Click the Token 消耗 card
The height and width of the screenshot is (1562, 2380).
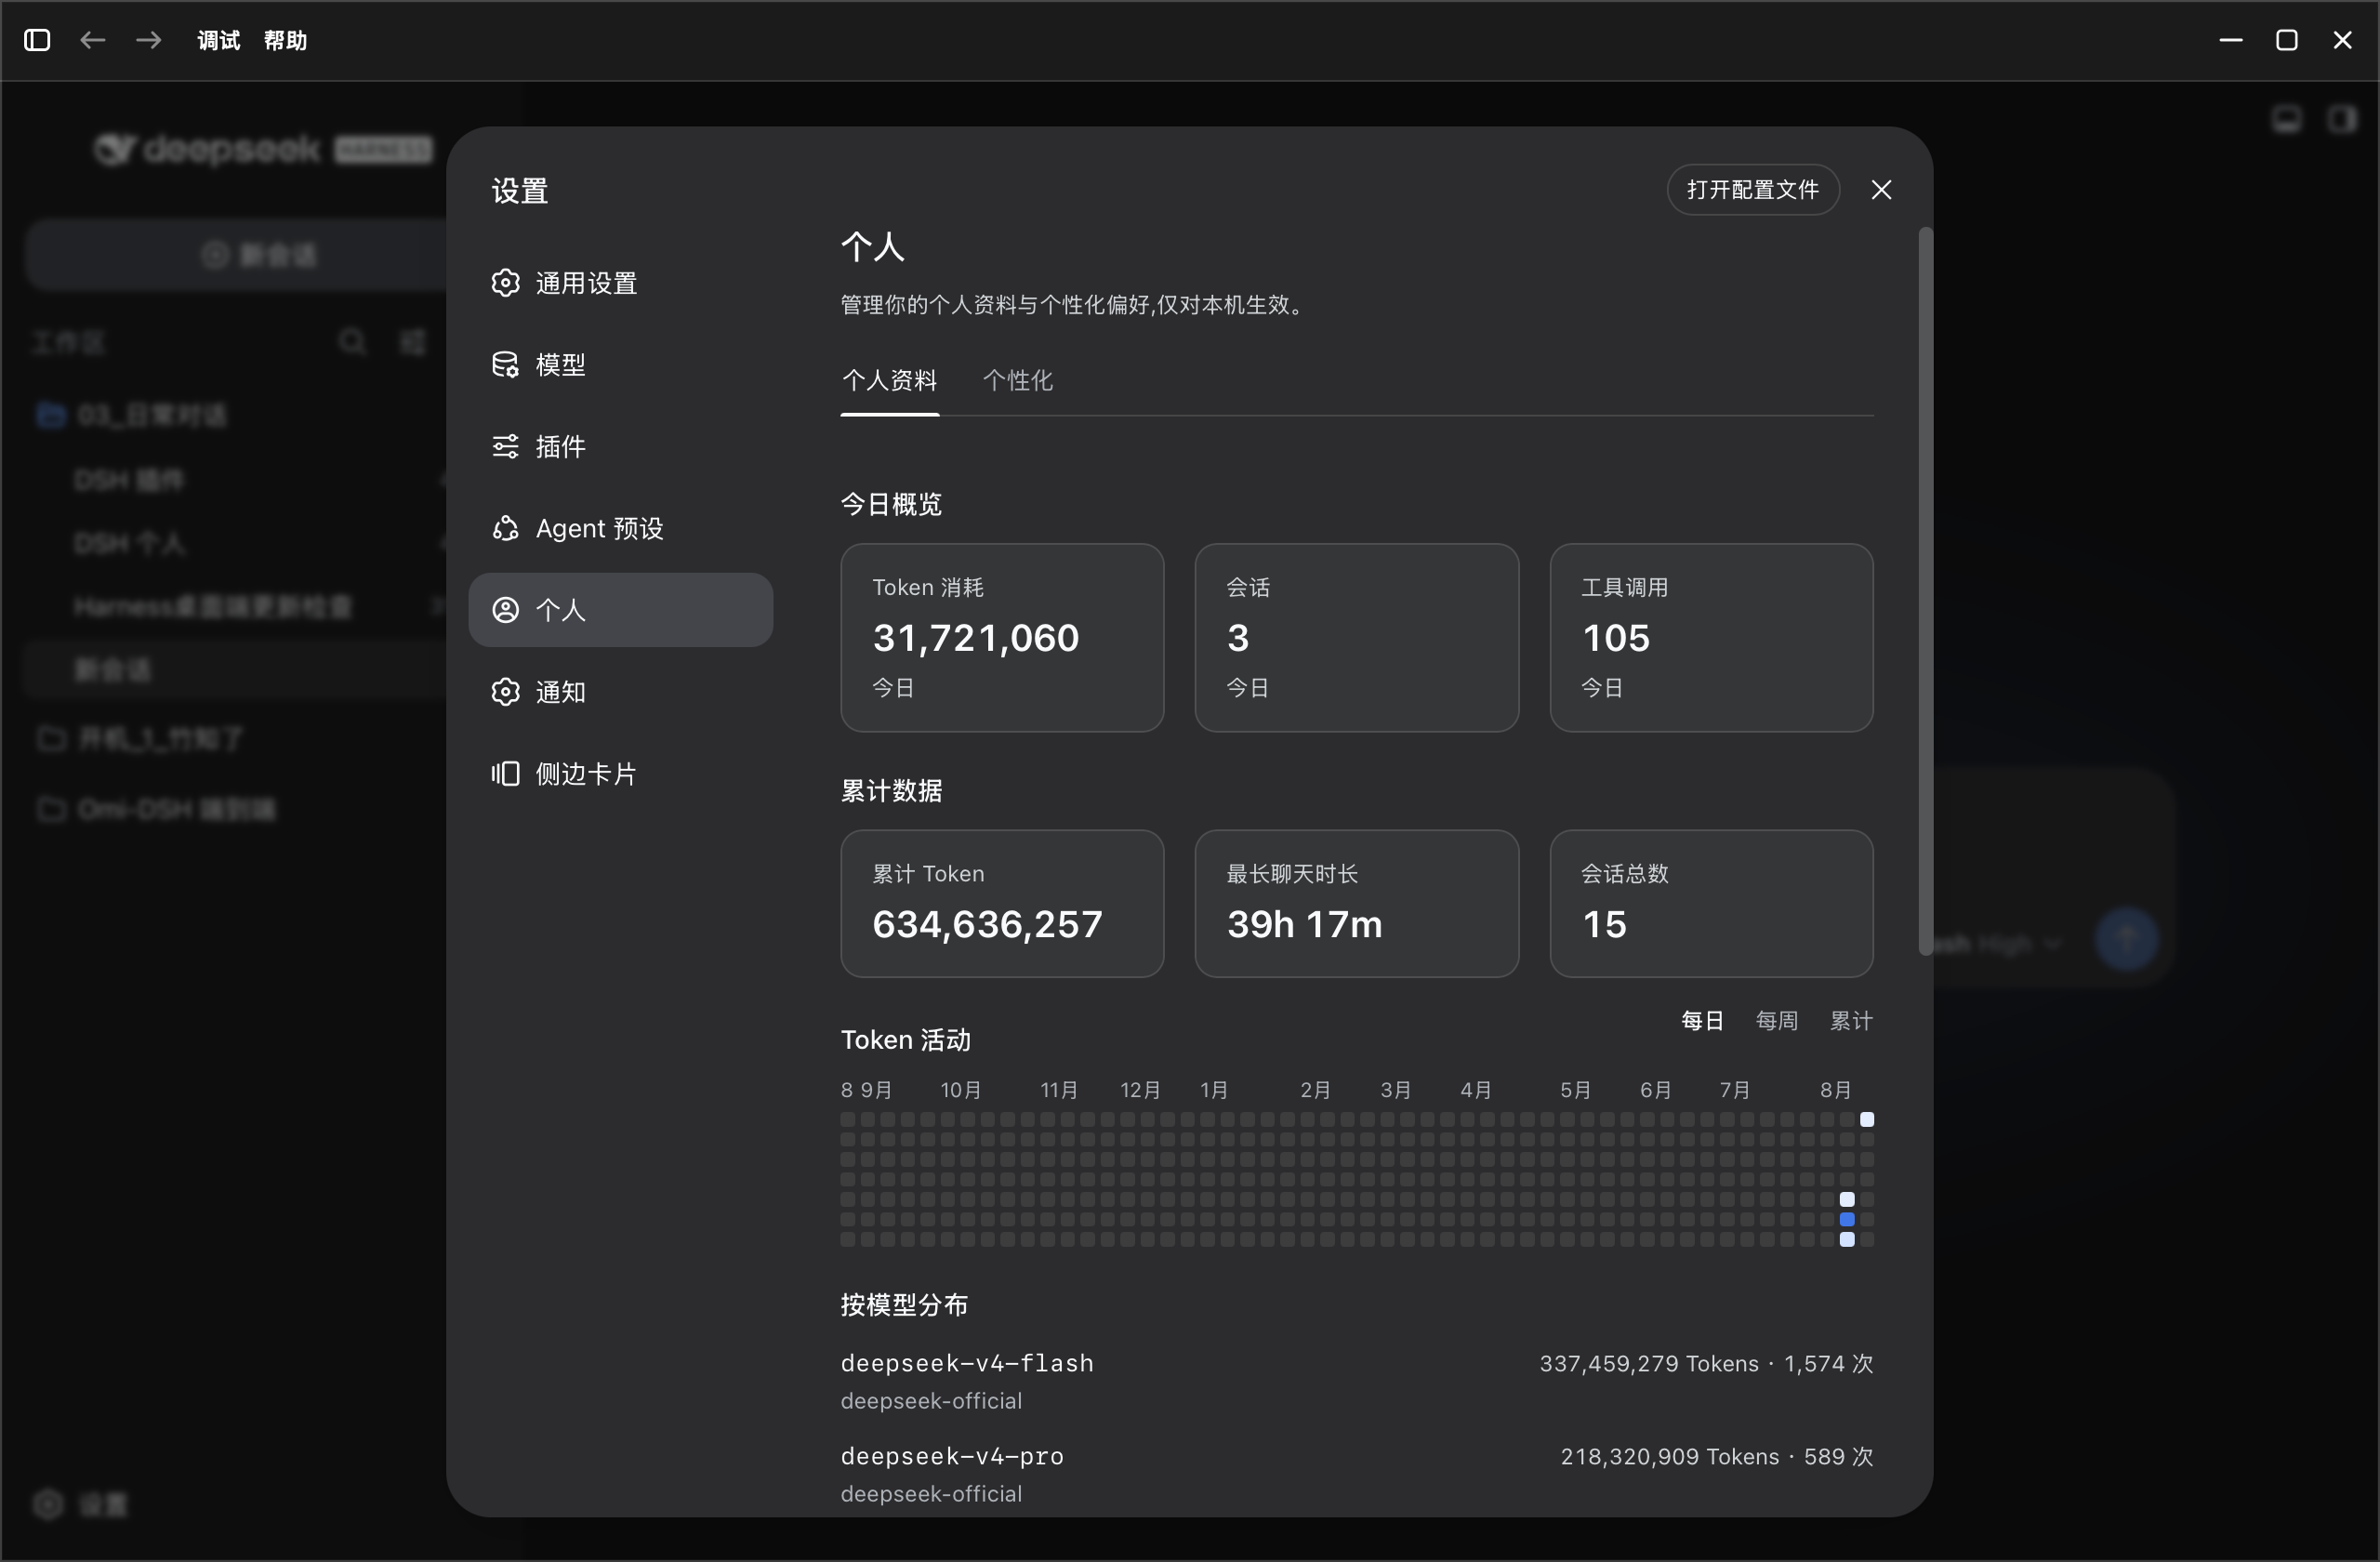1002,638
